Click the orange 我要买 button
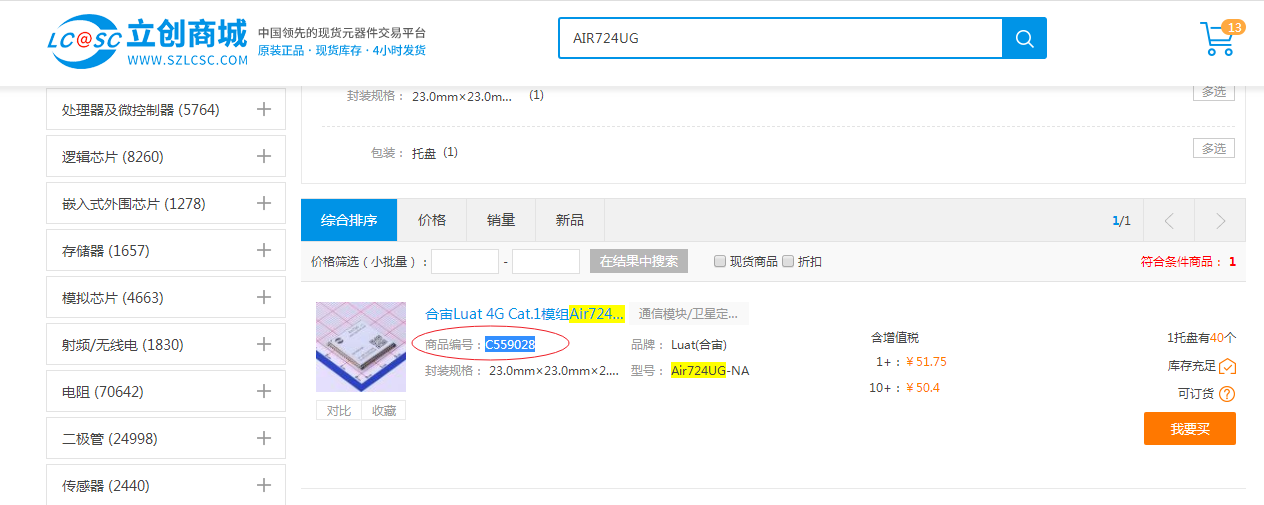The width and height of the screenshot is (1264, 505). pyautogui.click(x=1189, y=428)
